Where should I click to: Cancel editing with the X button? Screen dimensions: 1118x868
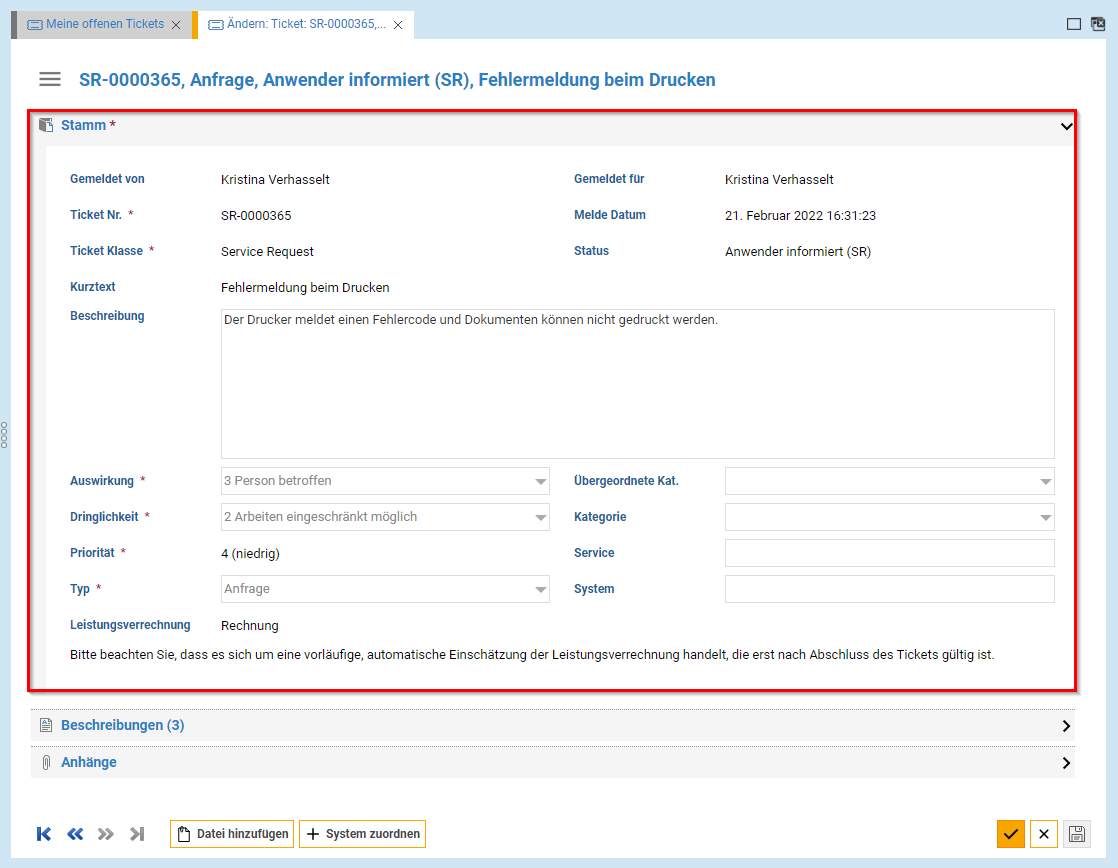point(1044,834)
